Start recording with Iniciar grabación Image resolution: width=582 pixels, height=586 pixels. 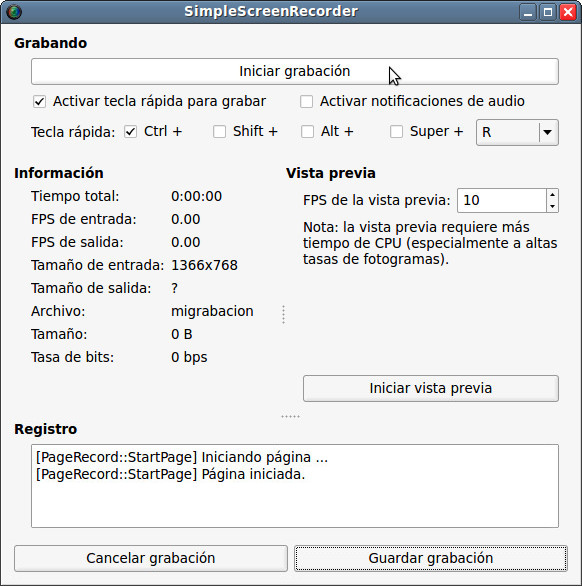[295, 71]
